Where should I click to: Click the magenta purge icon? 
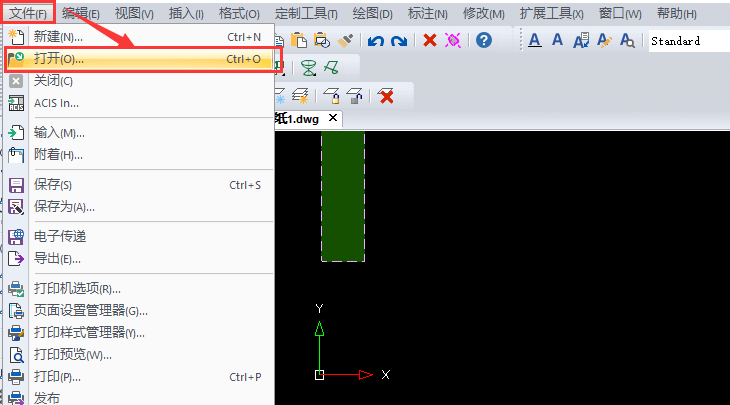pos(453,40)
